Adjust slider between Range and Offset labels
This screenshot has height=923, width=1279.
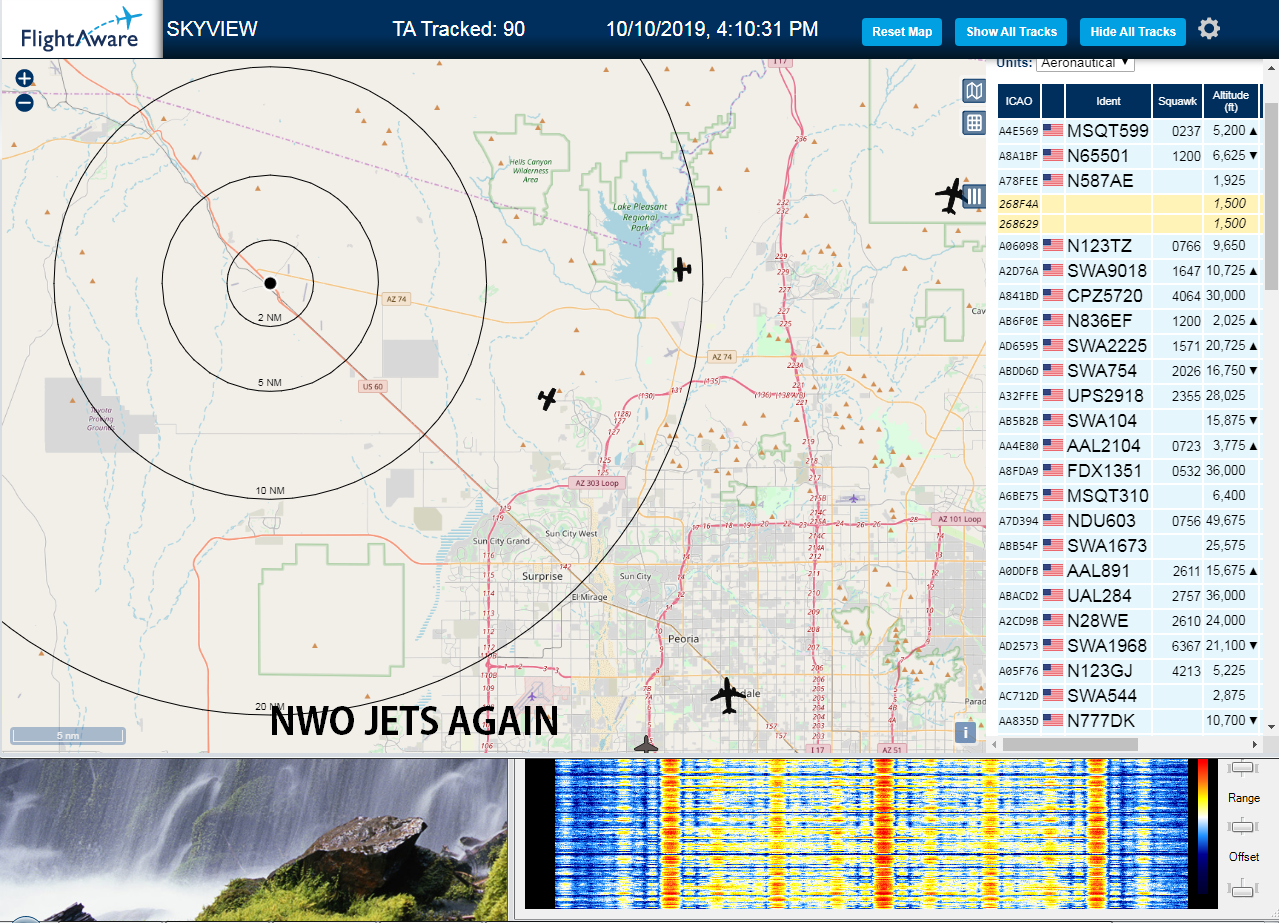pos(1243,826)
